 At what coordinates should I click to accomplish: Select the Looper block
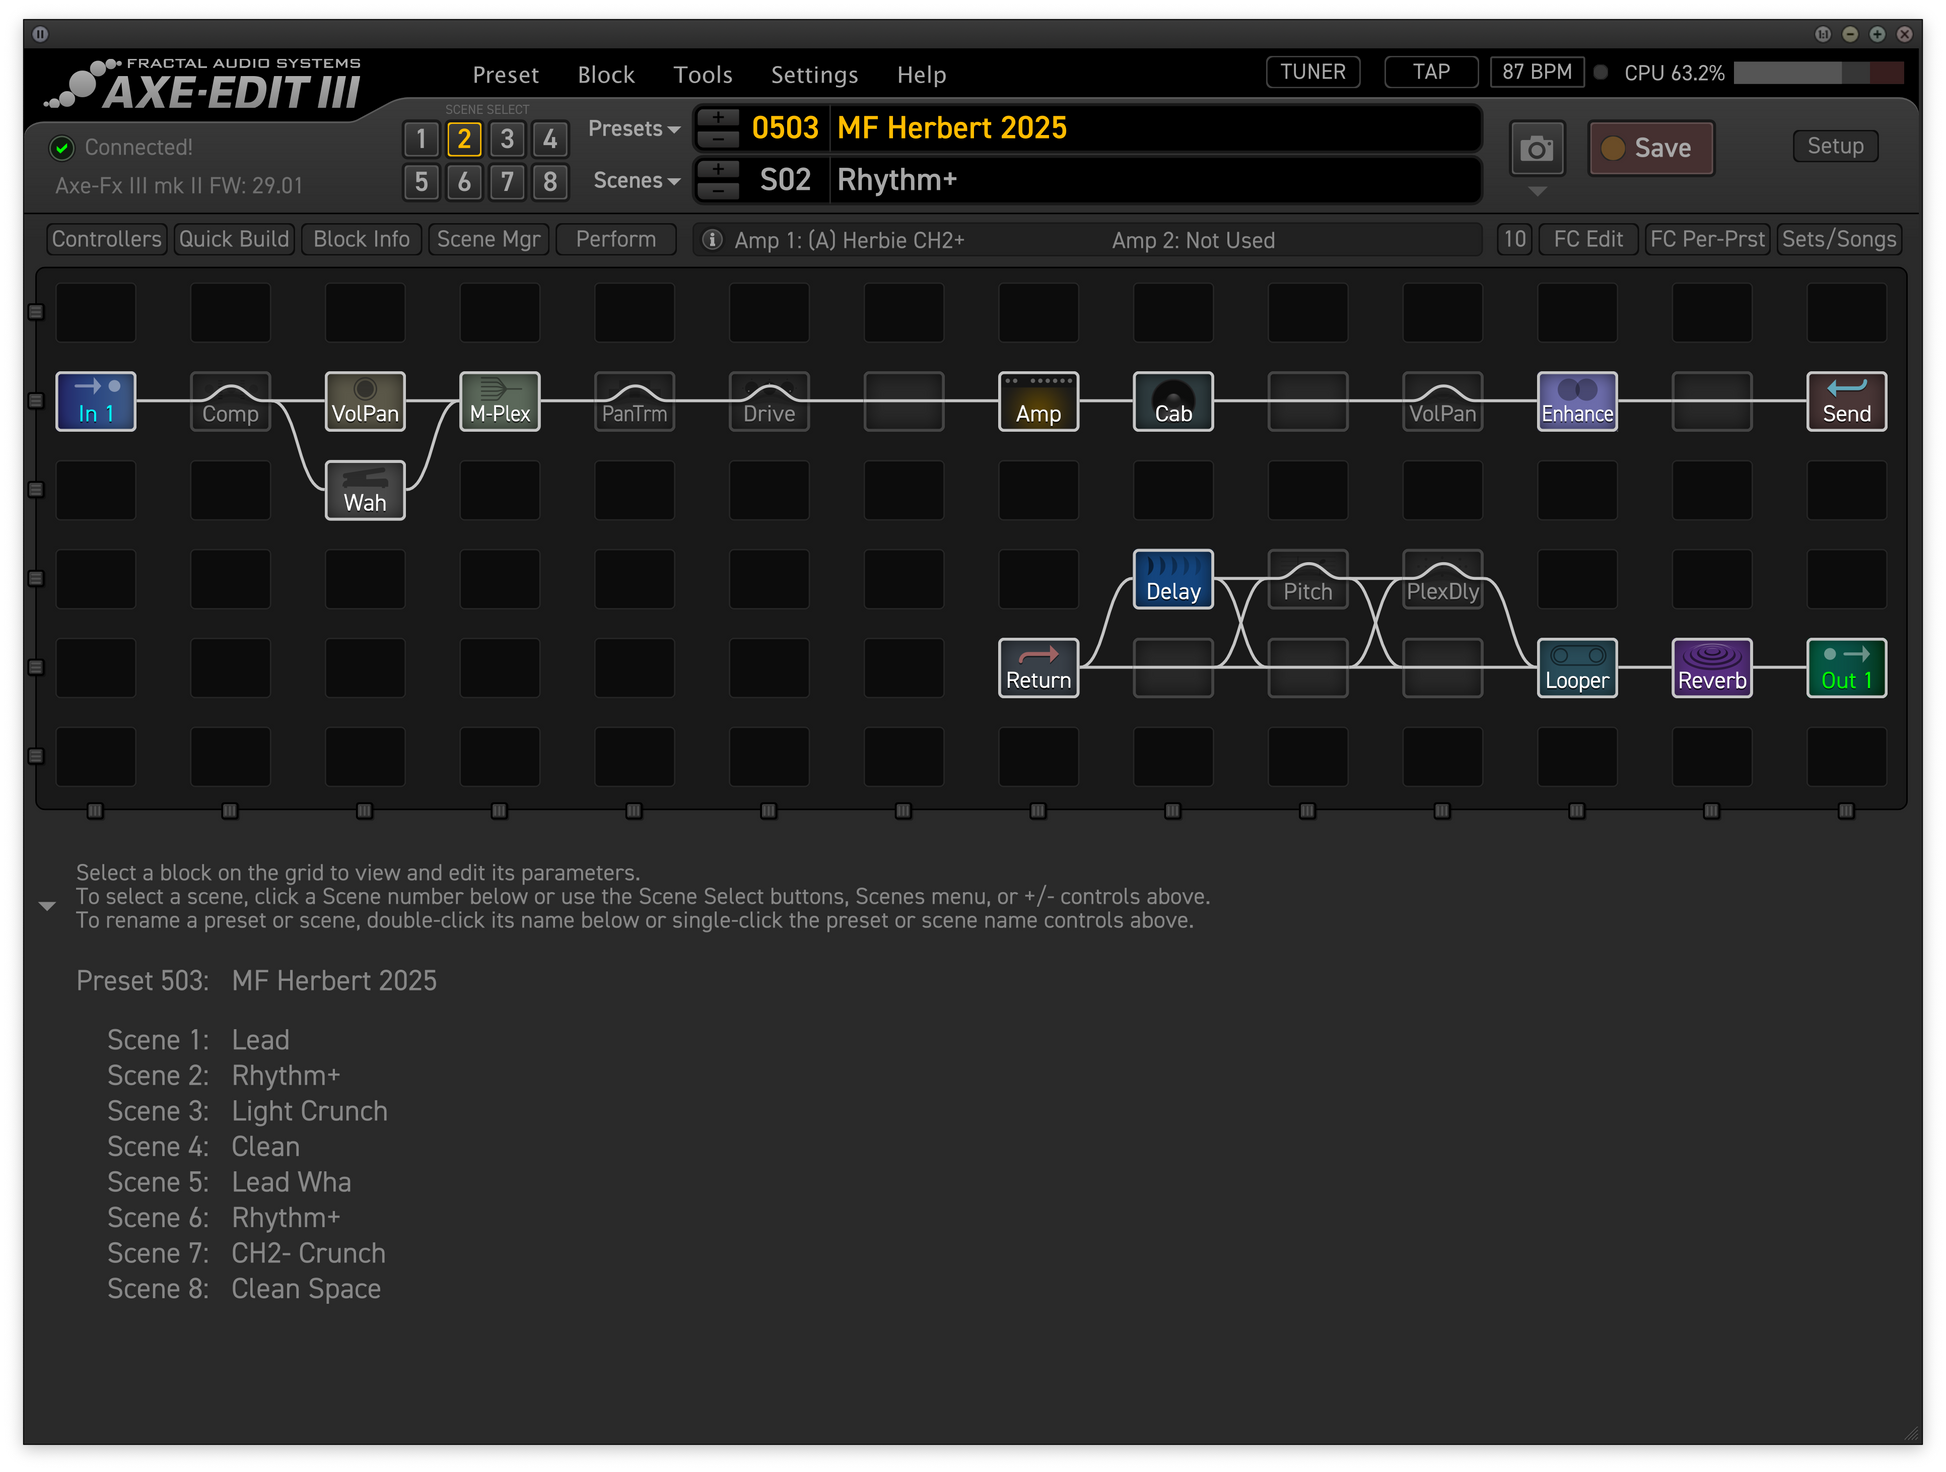pyautogui.click(x=1576, y=668)
